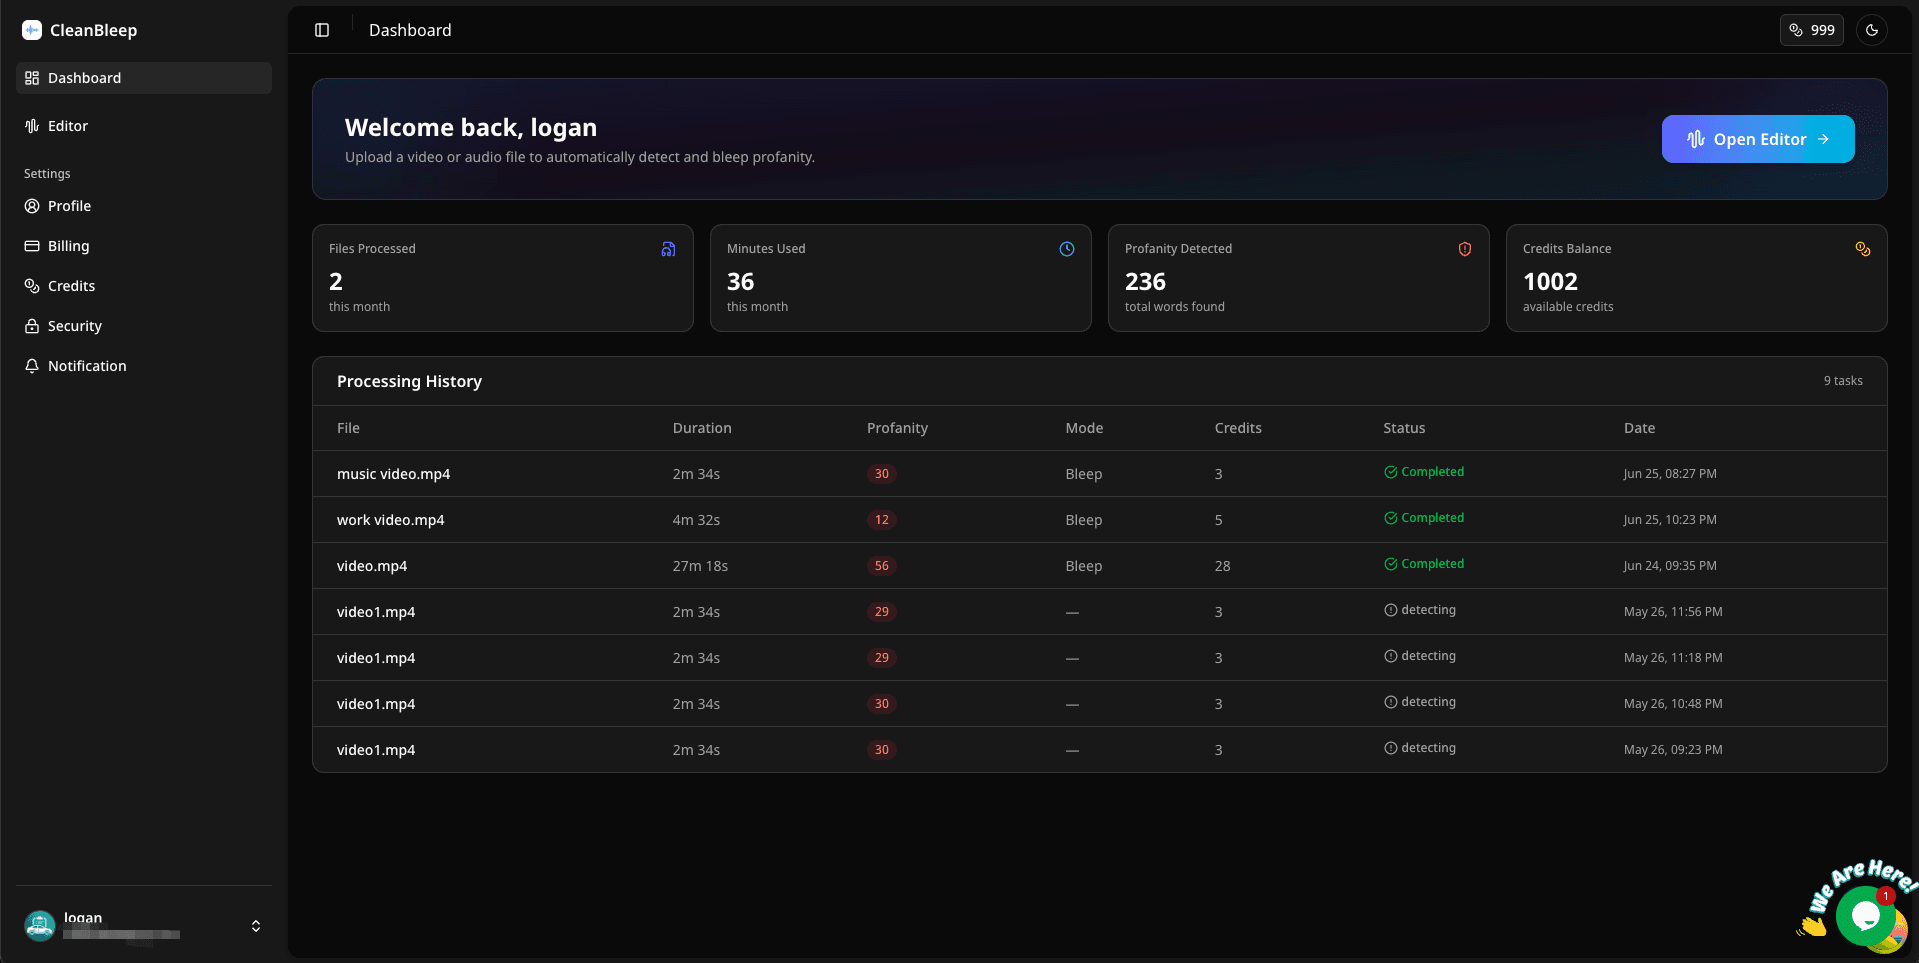
Task: Click the File column header
Action: pyautogui.click(x=348, y=428)
